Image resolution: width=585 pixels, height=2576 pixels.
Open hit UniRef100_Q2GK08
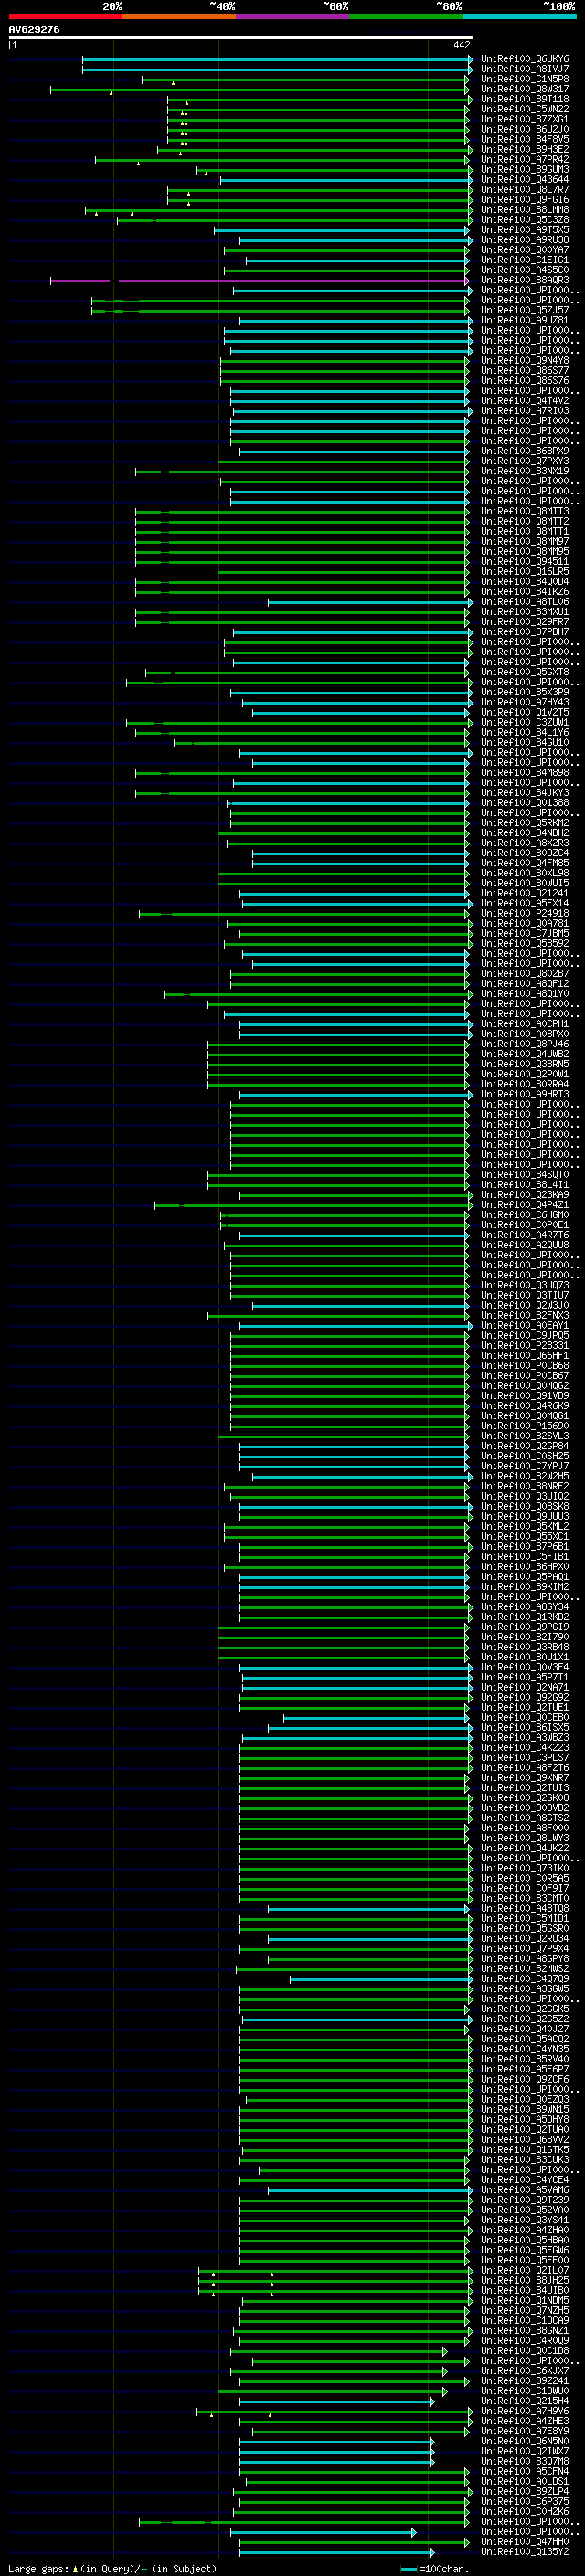tap(525, 1798)
